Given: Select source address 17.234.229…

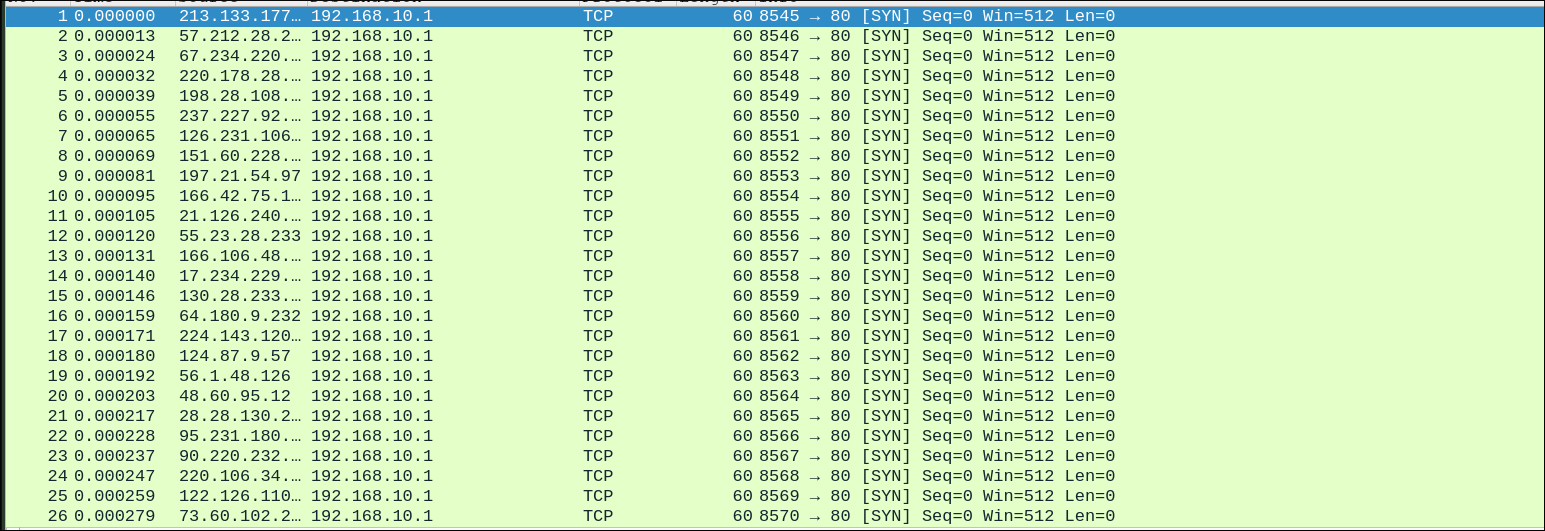Looking at the screenshot, I should click(x=240, y=276).
